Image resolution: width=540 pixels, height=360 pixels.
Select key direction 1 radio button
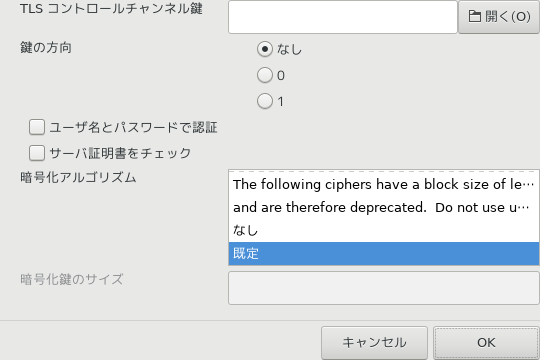pyautogui.click(x=264, y=101)
